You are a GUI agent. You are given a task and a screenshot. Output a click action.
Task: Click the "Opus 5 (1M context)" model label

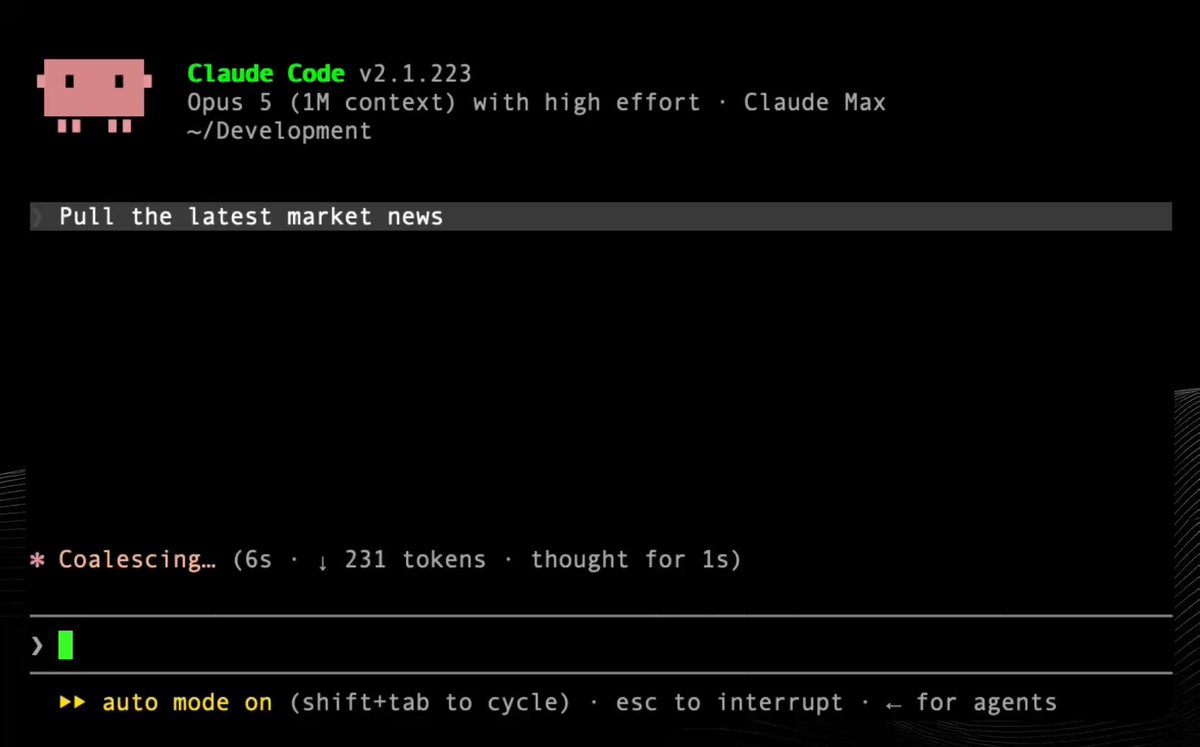click(x=322, y=102)
